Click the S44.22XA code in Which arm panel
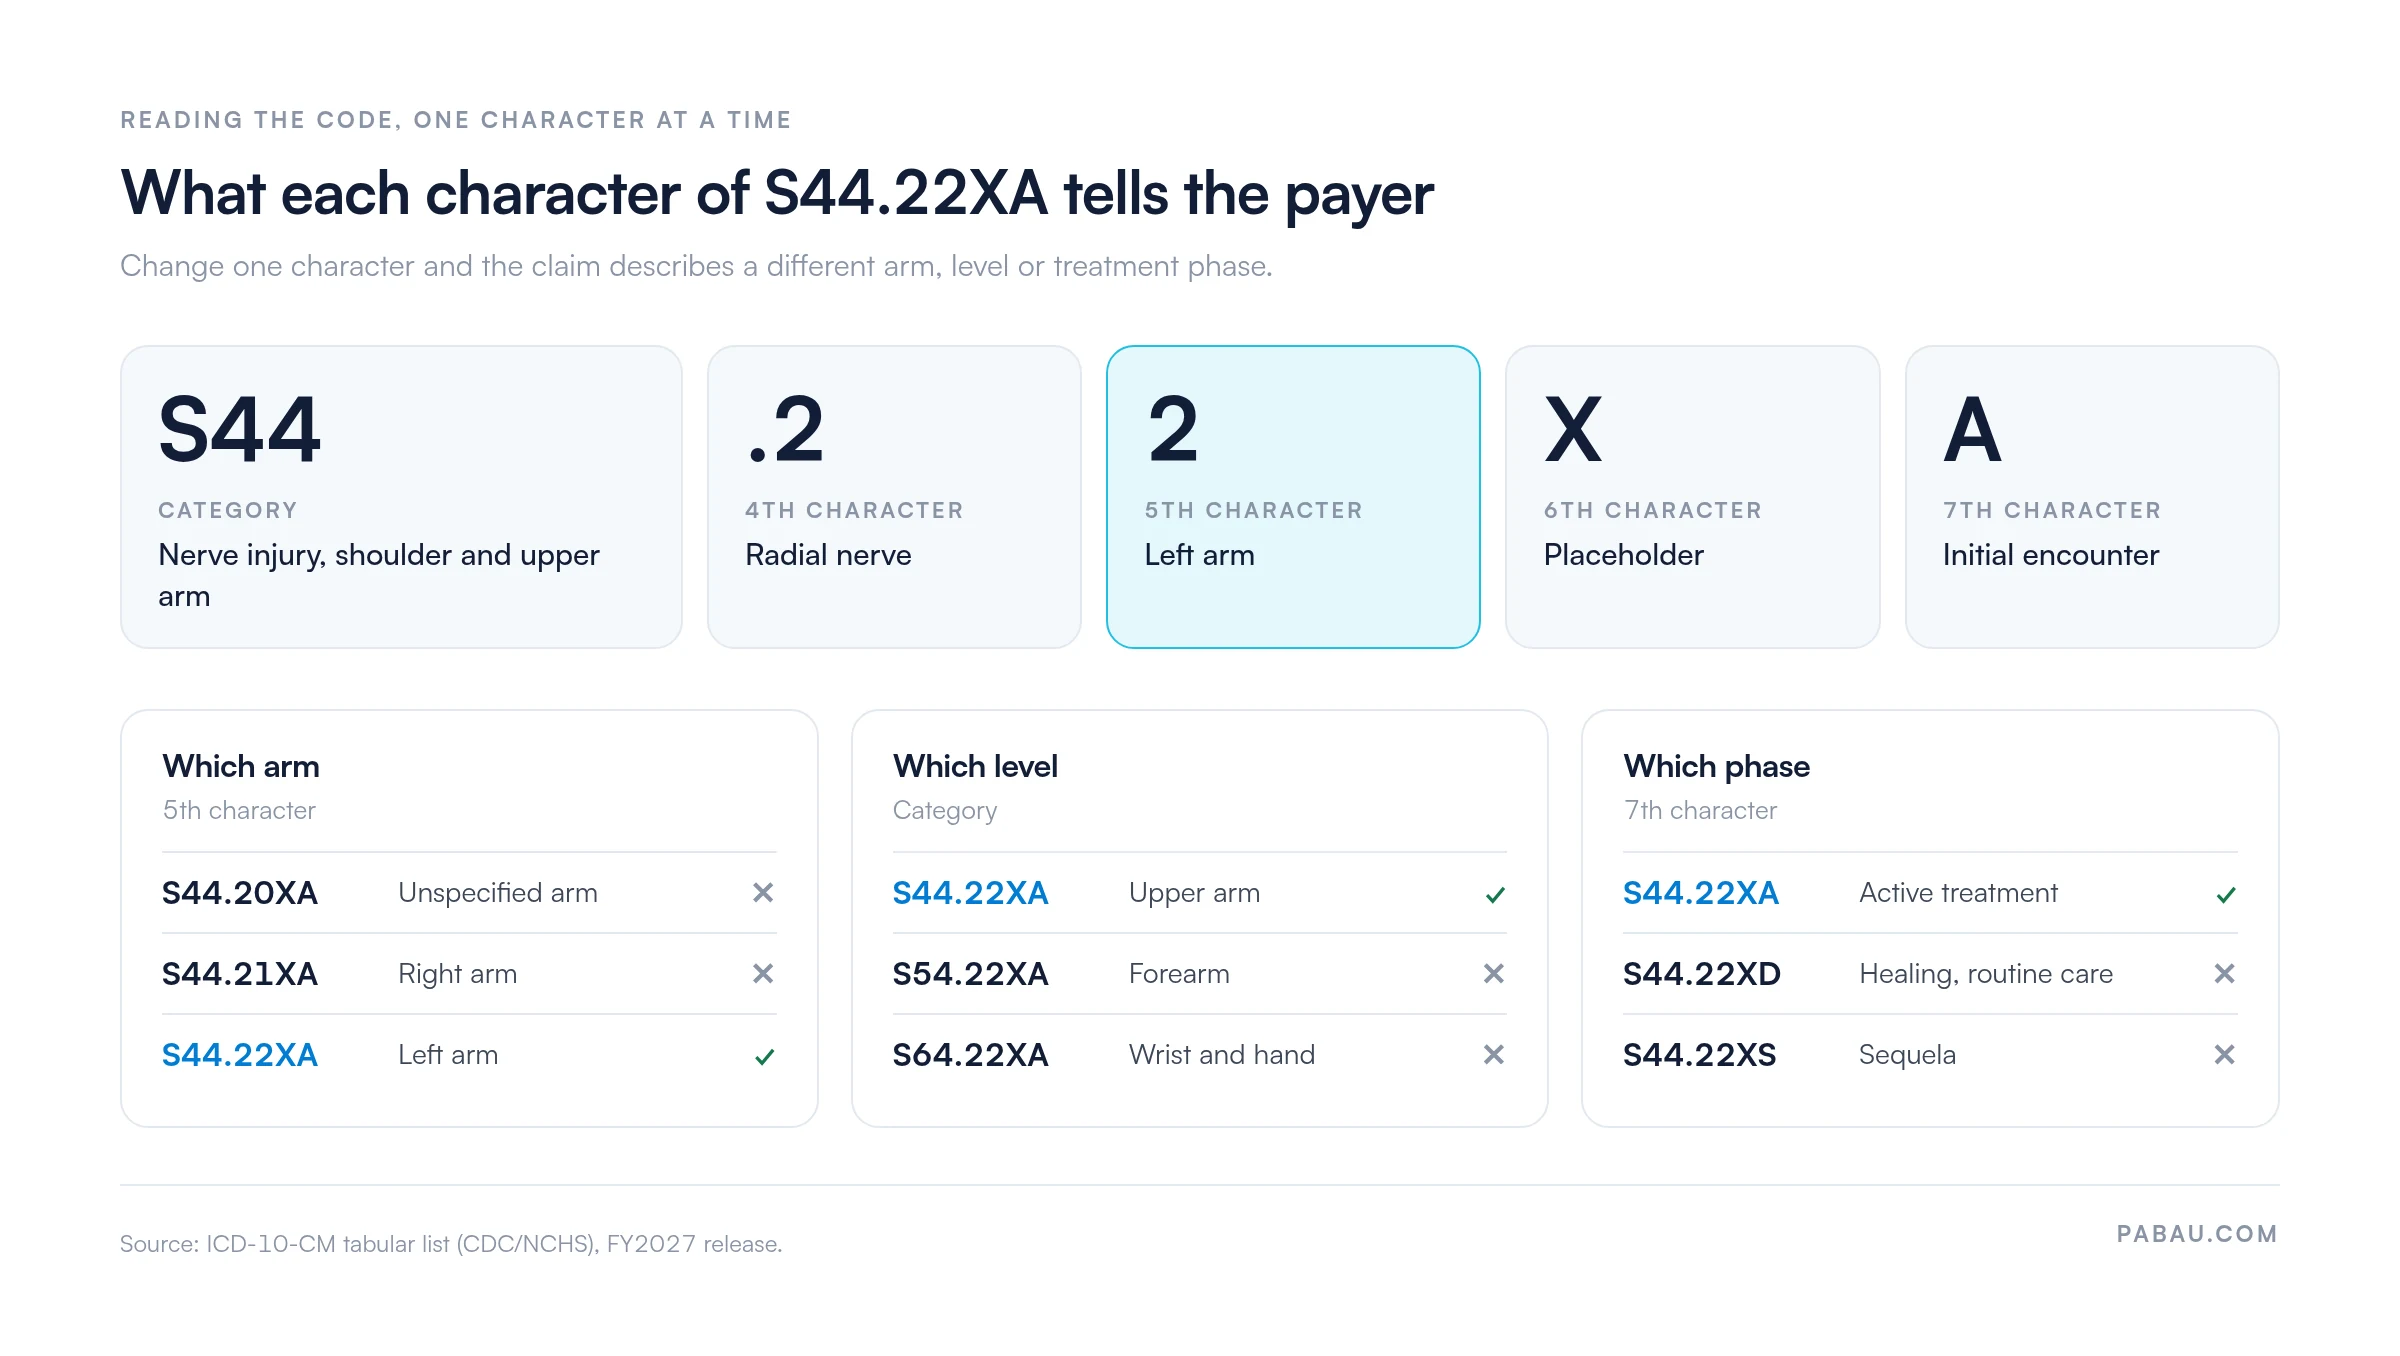 pos(240,1055)
